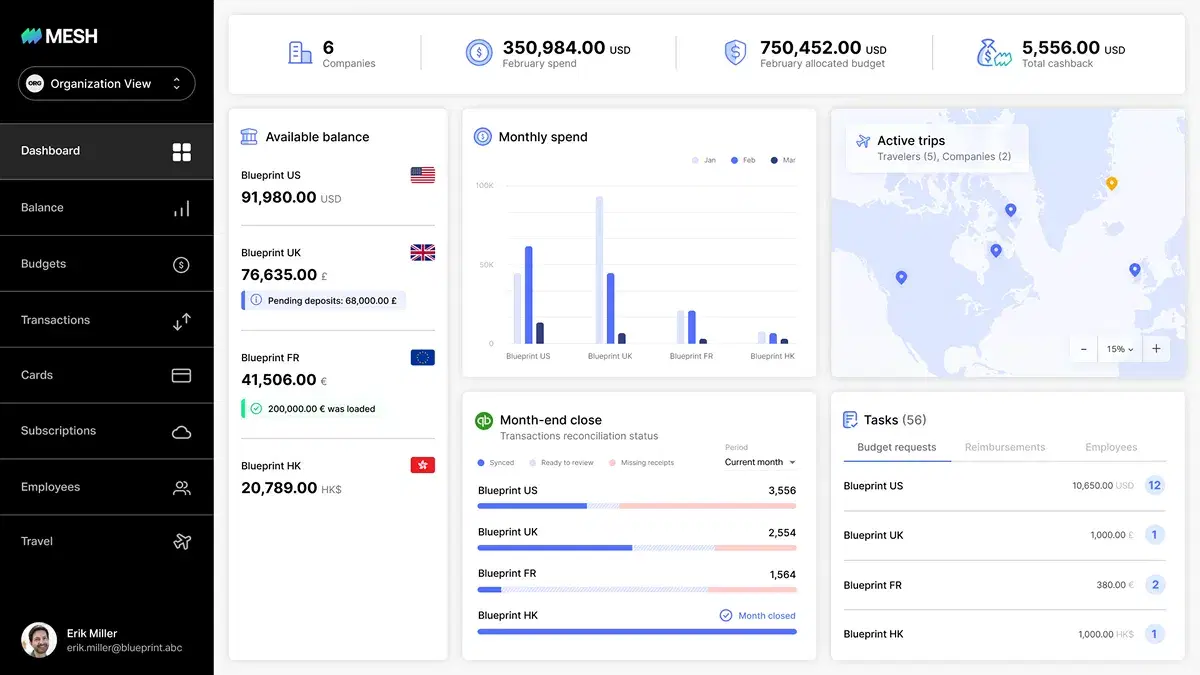Click the Blueprint UK flag
1200x675 pixels.
(423, 253)
